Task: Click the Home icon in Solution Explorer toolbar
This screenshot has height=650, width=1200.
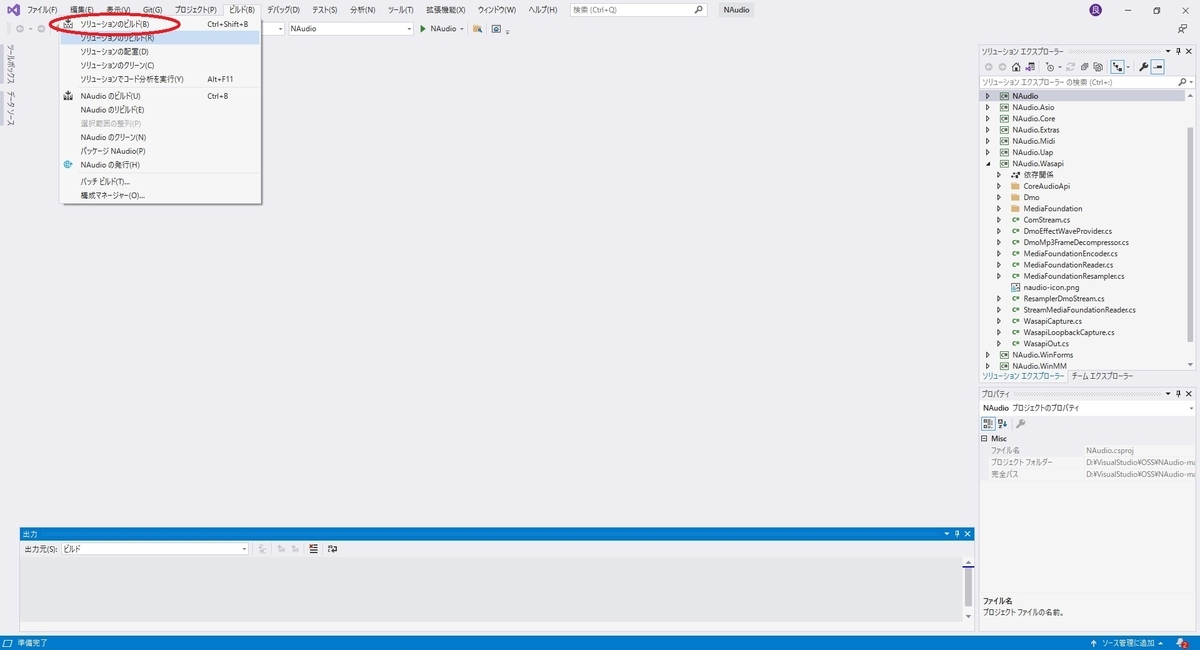Action: click(1014, 67)
